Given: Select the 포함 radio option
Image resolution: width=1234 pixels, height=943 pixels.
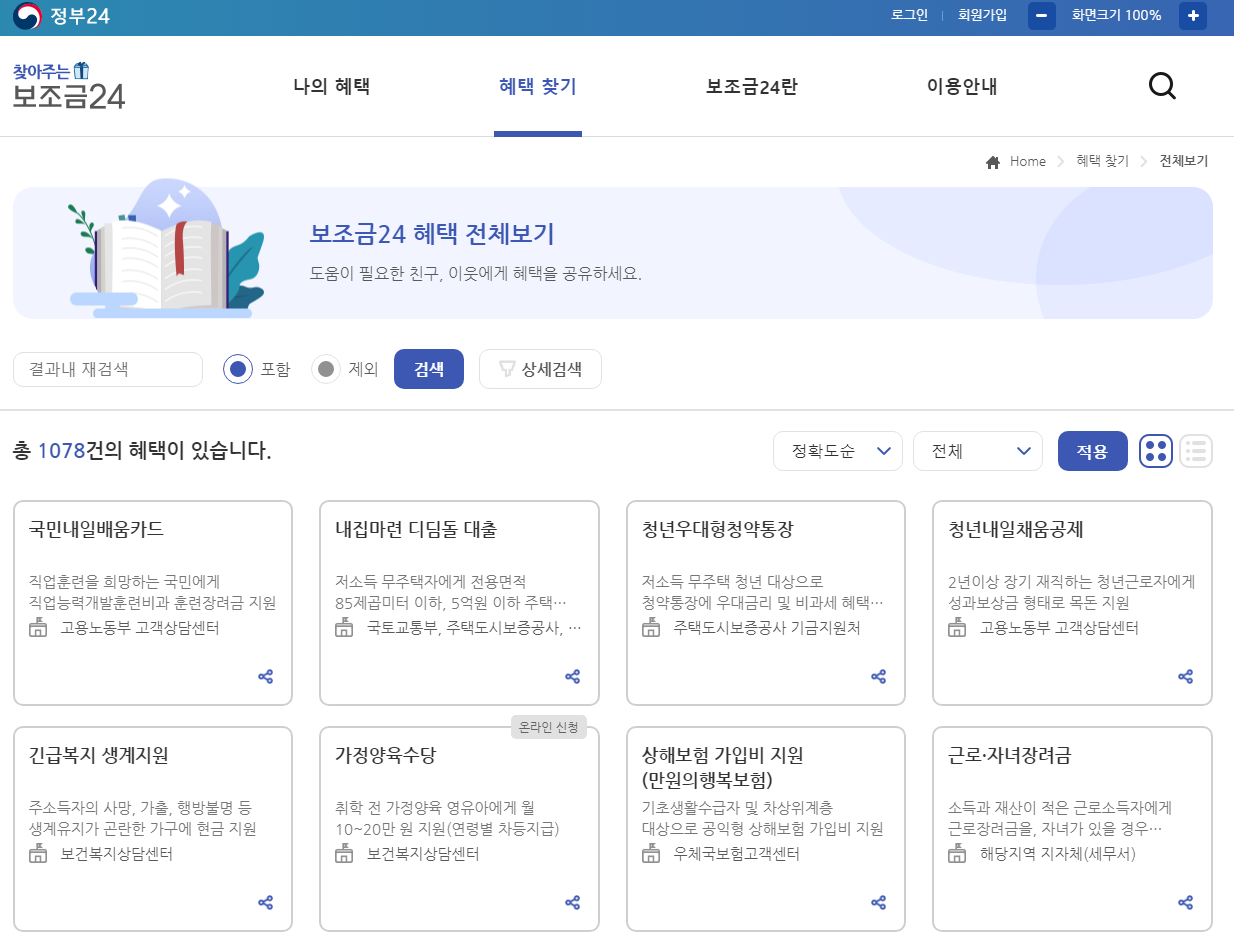Looking at the screenshot, I should [238, 369].
